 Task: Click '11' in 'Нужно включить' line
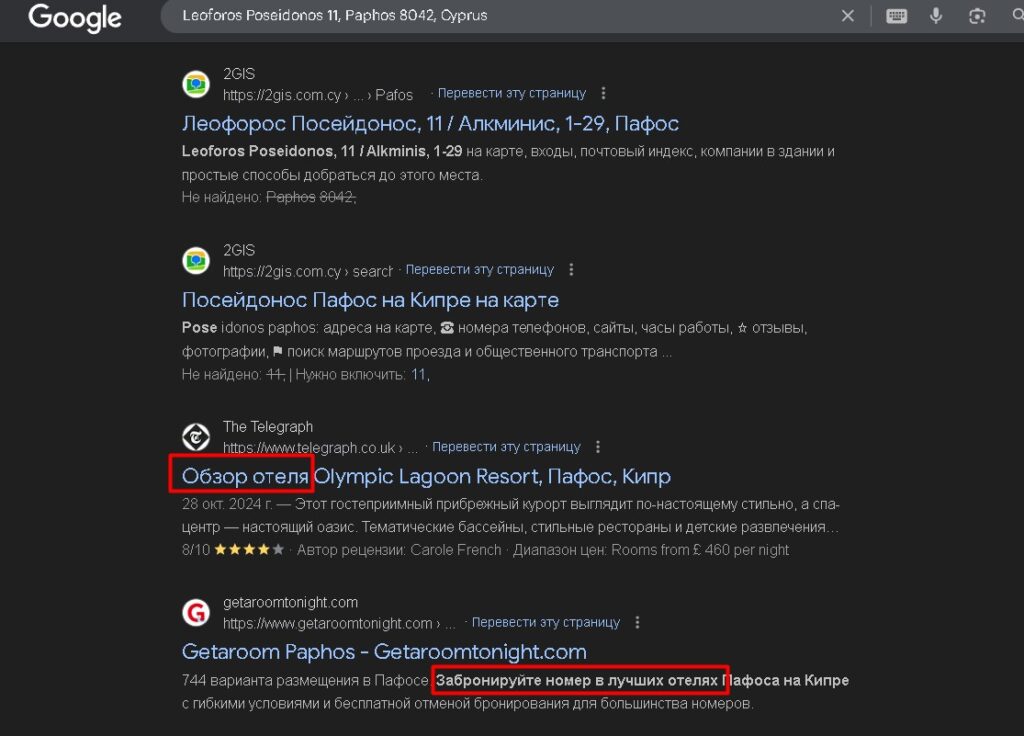[x=418, y=375]
